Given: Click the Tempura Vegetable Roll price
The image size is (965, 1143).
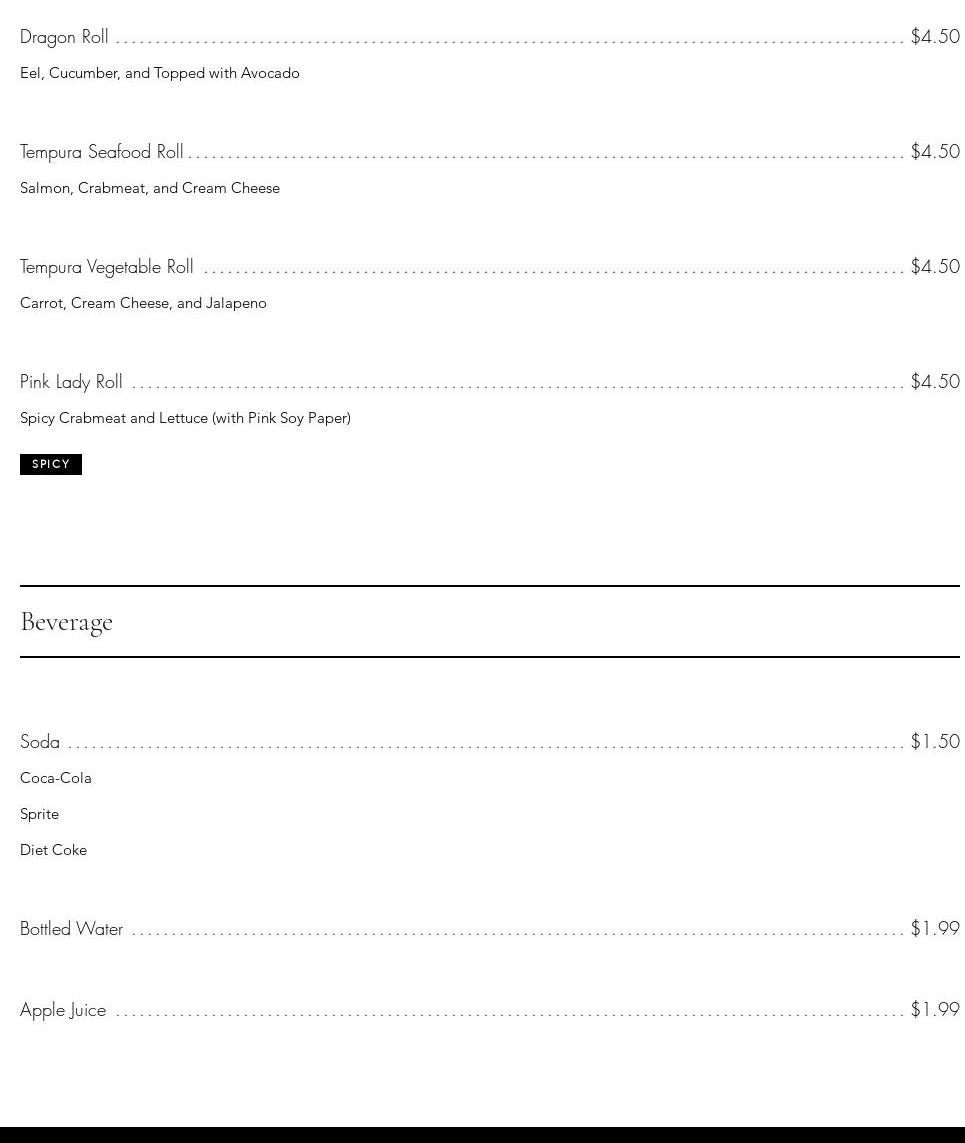Looking at the screenshot, I should pos(935,267).
